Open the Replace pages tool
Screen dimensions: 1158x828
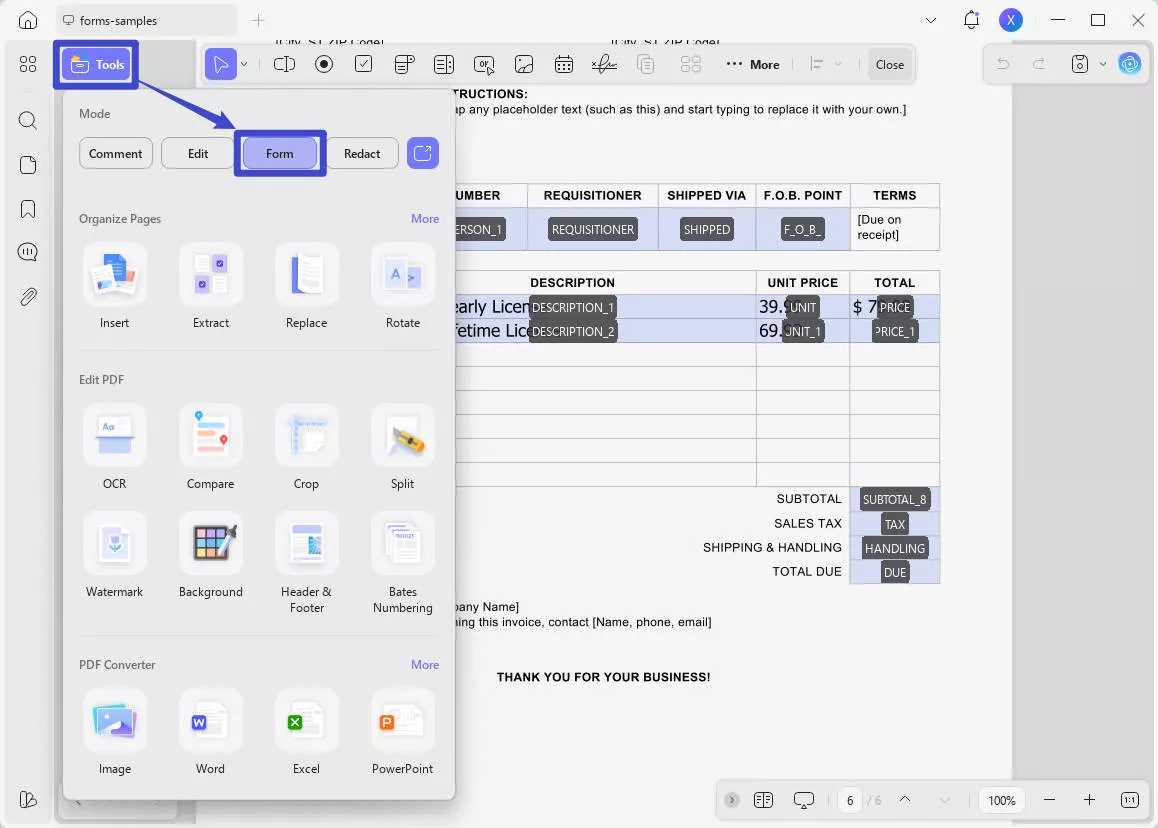click(306, 287)
